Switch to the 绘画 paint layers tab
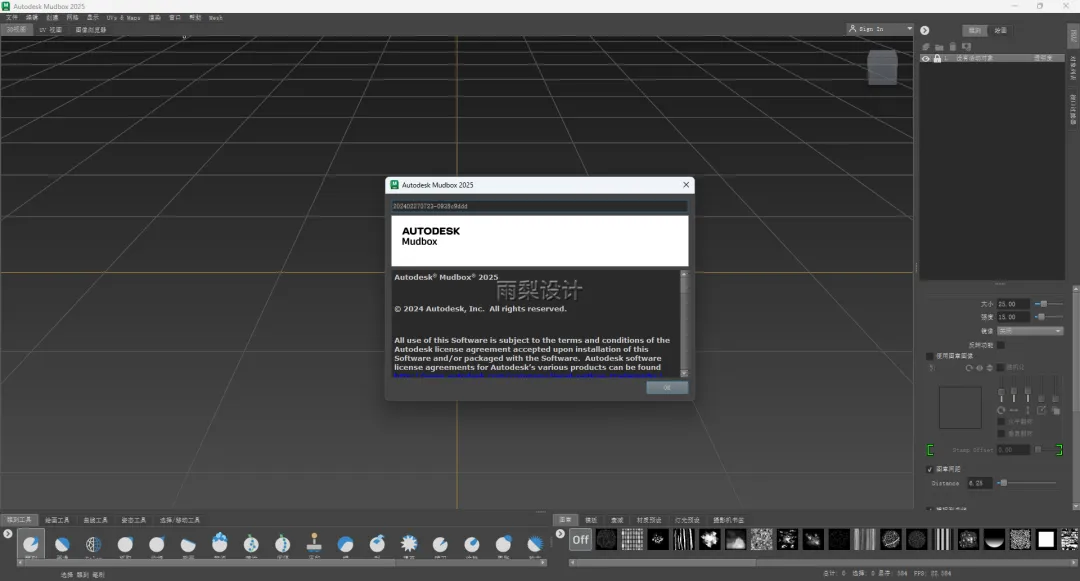 [1001, 30]
